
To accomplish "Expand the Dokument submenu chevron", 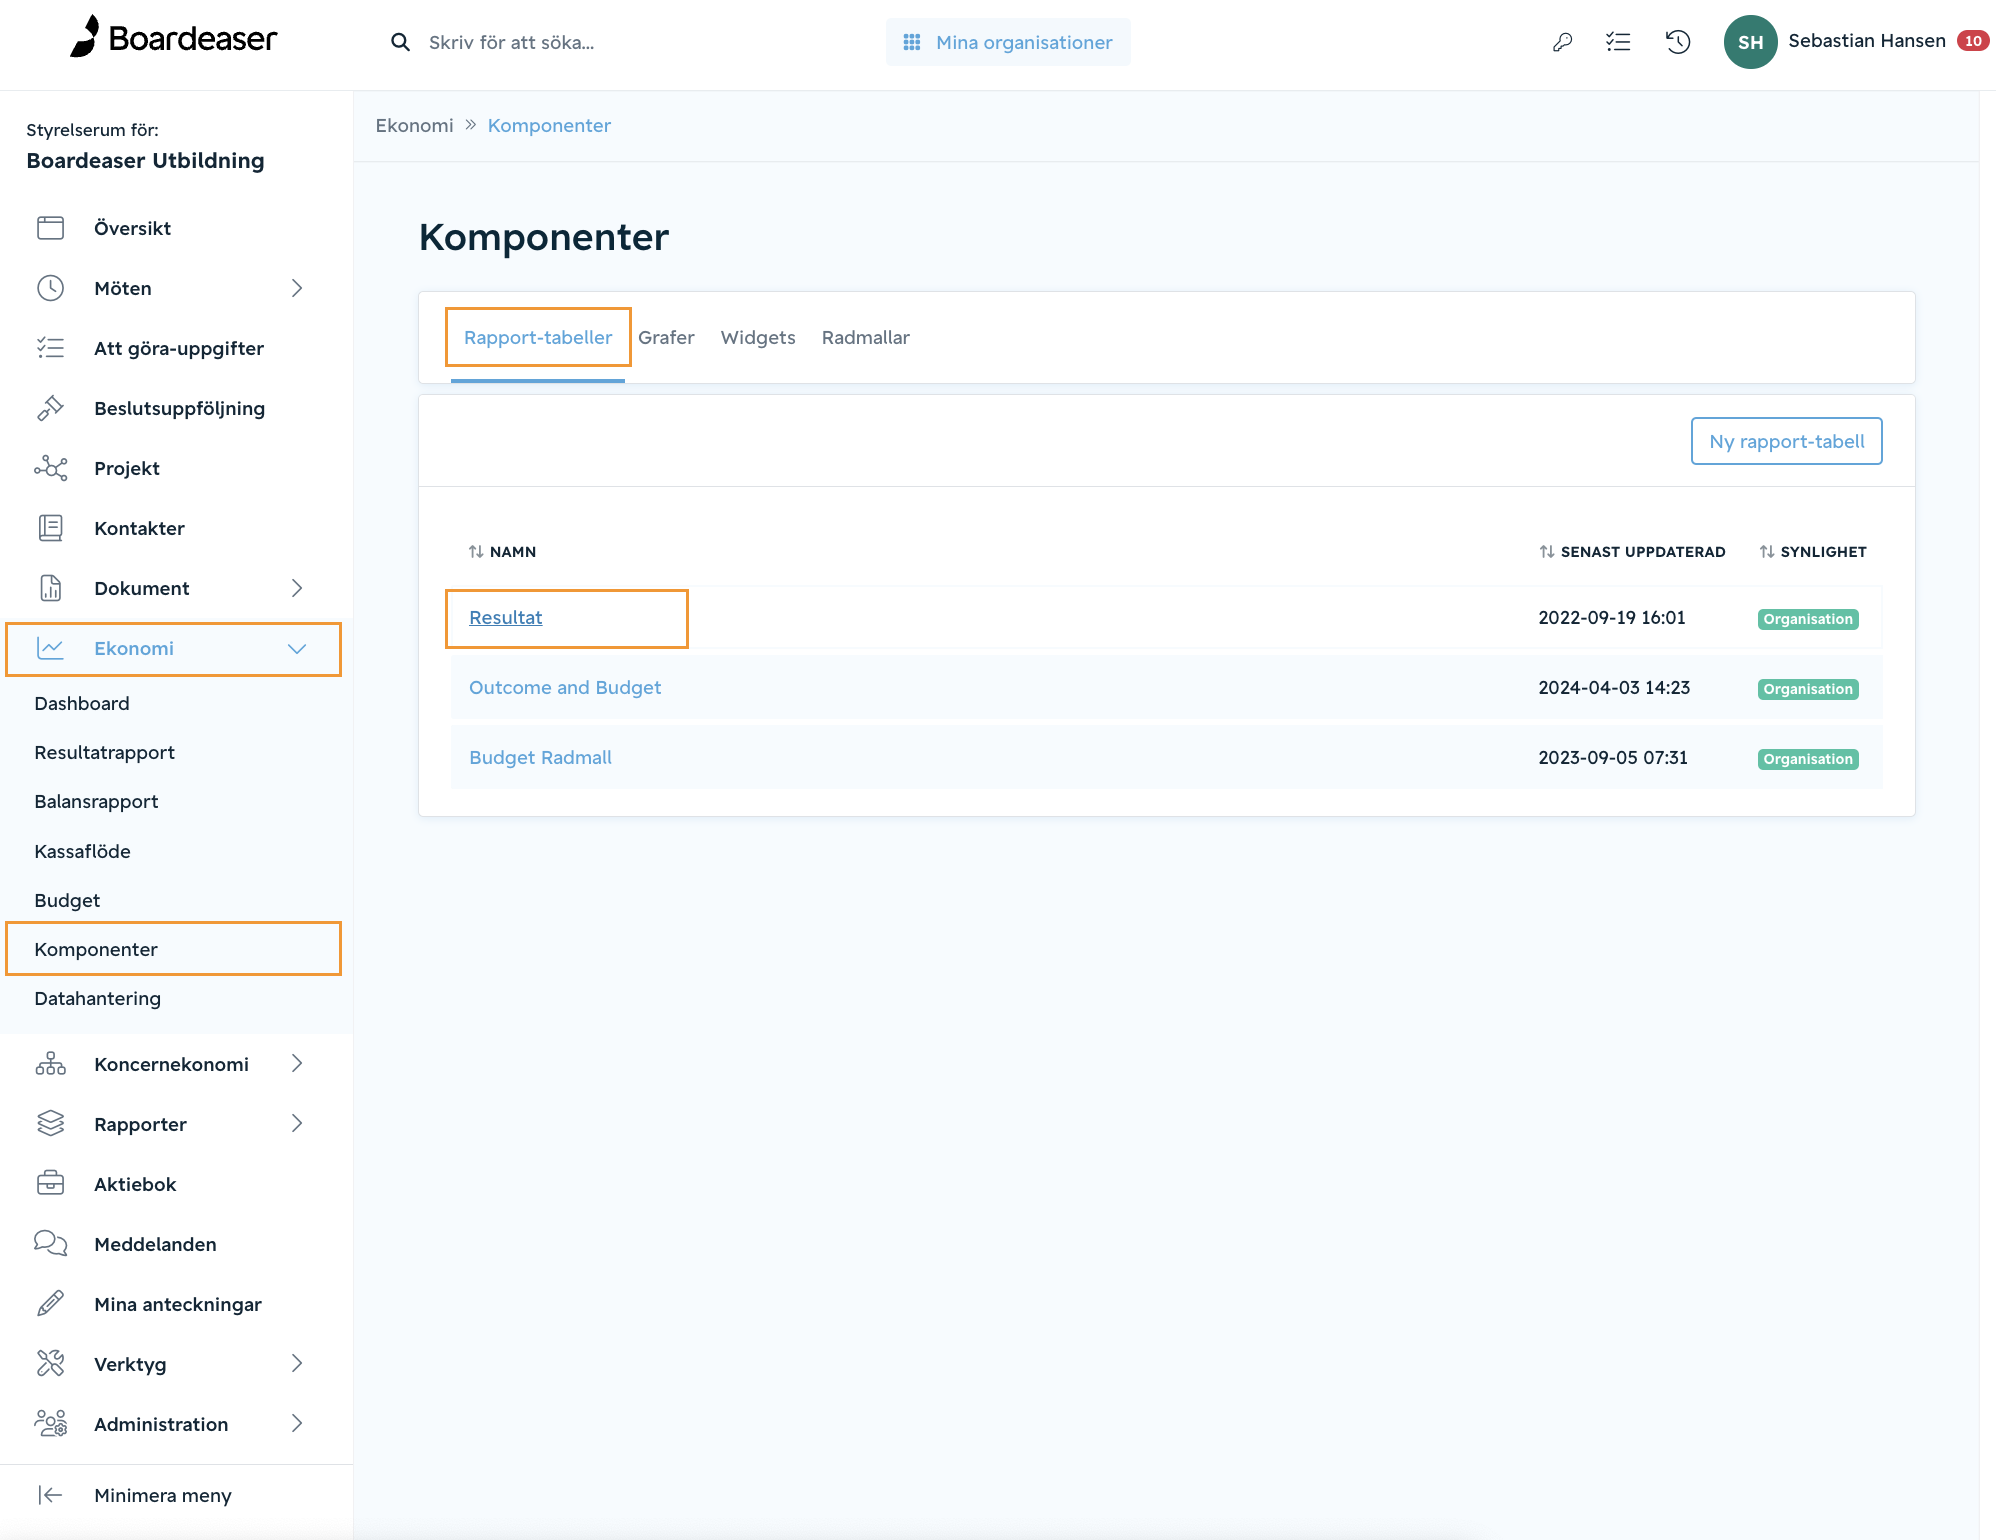I will pyautogui.click(x=297, y=588).
